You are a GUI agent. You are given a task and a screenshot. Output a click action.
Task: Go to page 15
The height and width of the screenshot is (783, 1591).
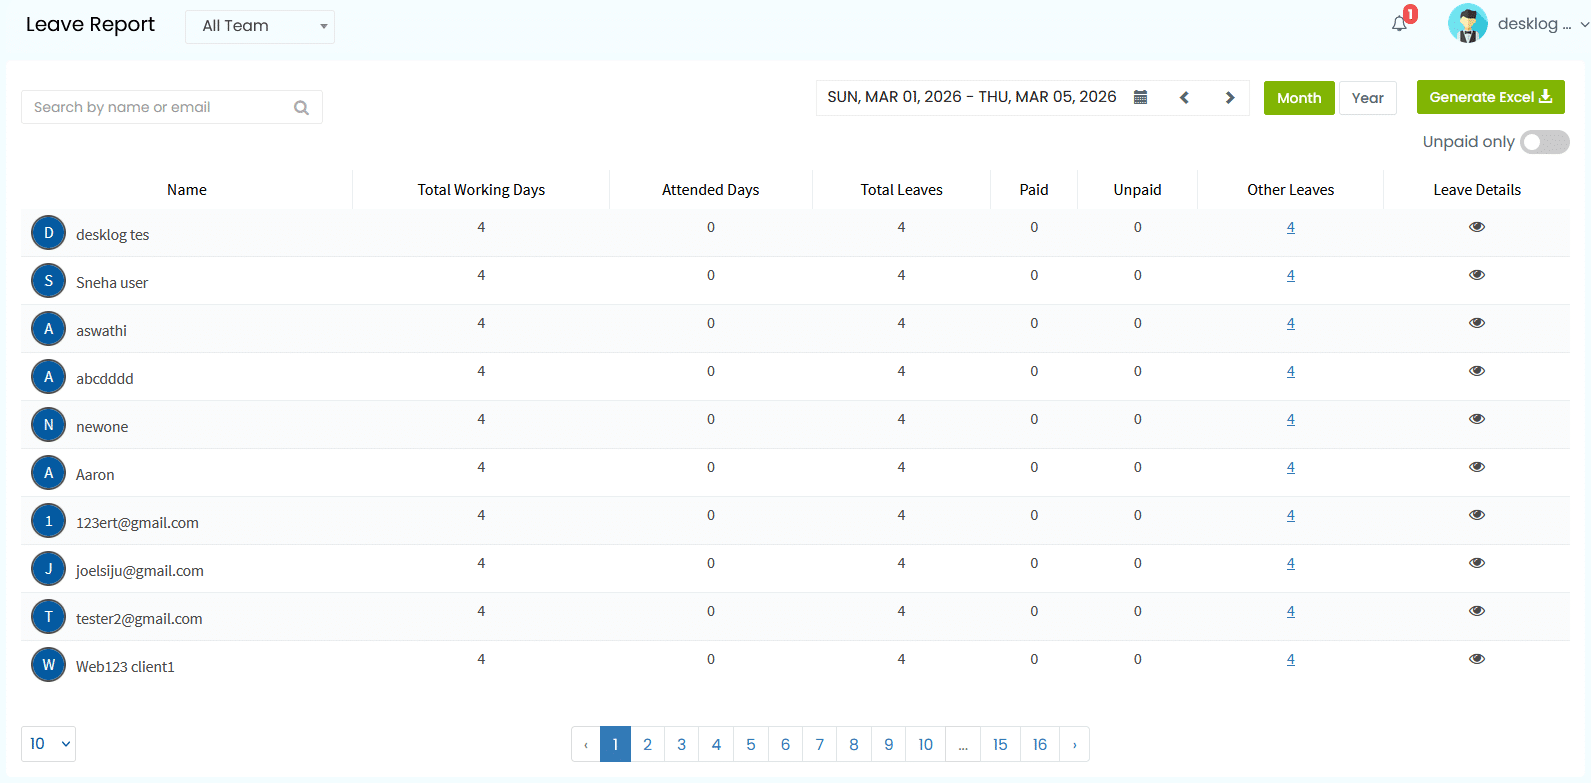point(1000,744)
